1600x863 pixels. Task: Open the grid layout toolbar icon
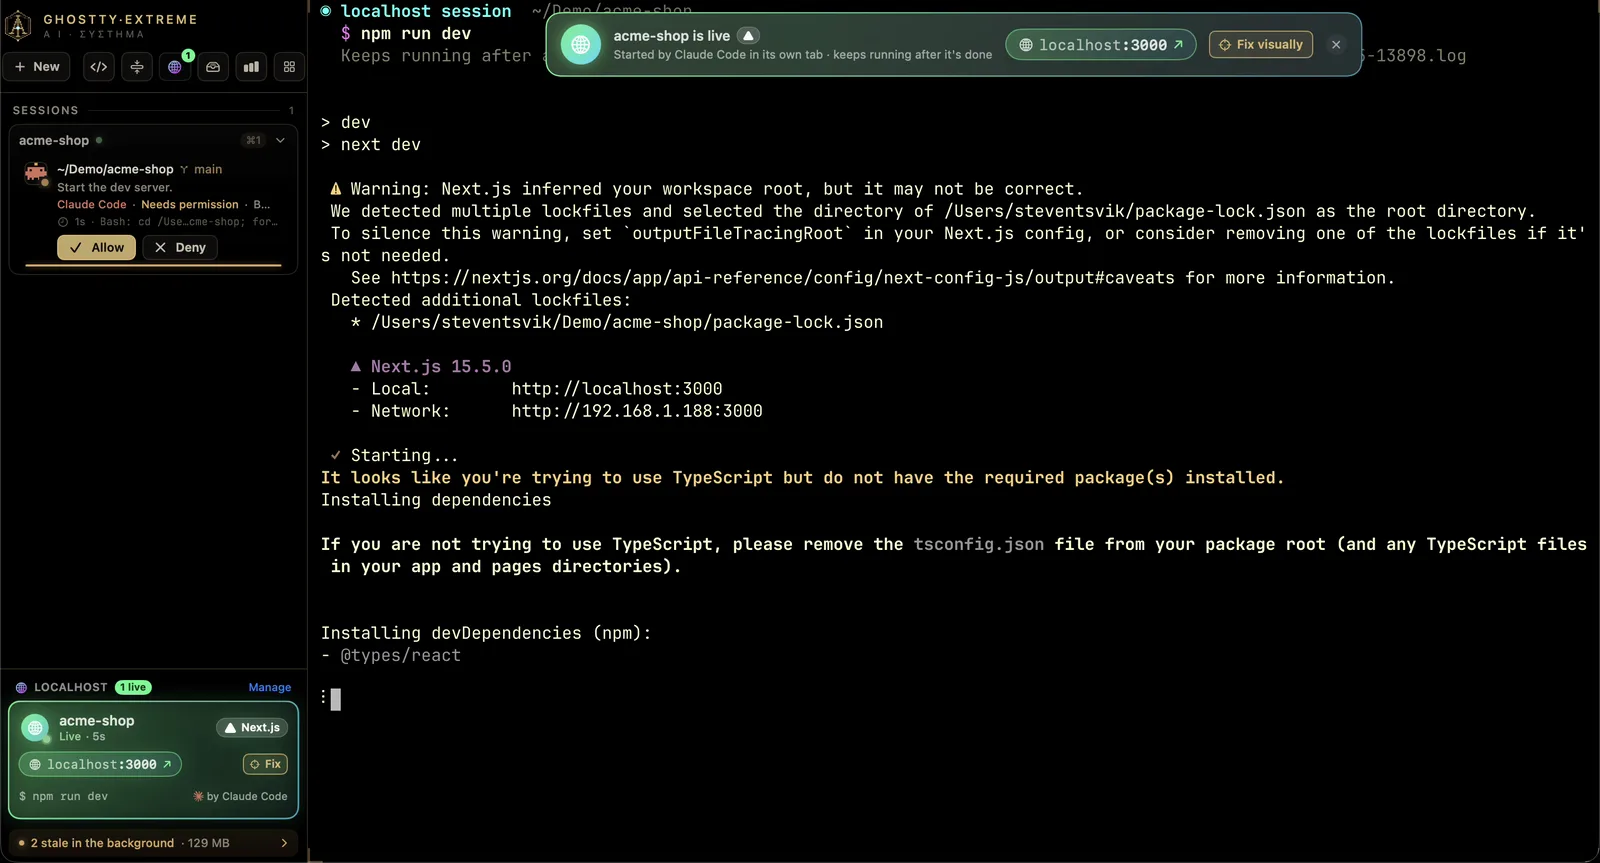pos(289,67)
